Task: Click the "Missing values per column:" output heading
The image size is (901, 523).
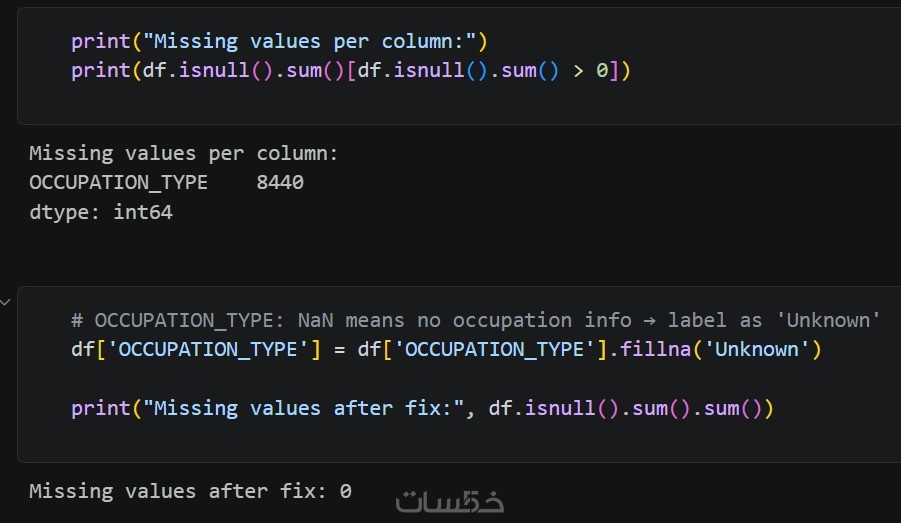Action: pos(184,154)
